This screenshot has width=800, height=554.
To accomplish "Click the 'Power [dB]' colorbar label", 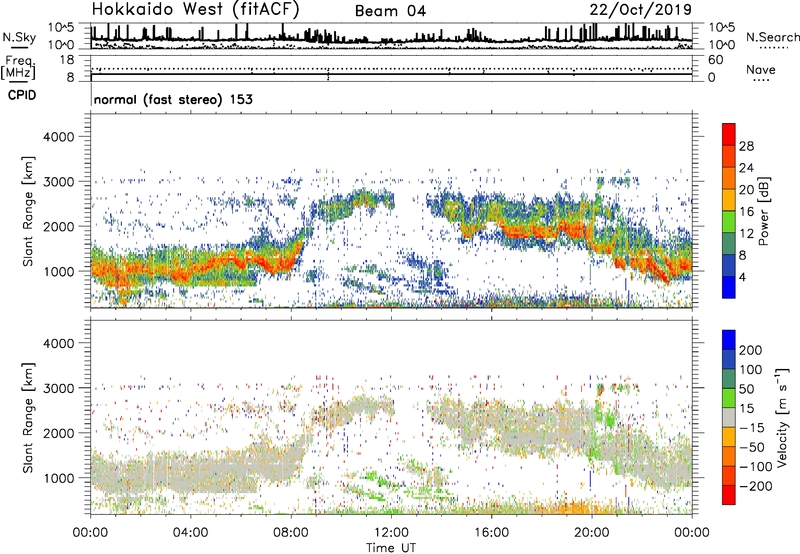I will pyautogui.click(x=764, y=211).
